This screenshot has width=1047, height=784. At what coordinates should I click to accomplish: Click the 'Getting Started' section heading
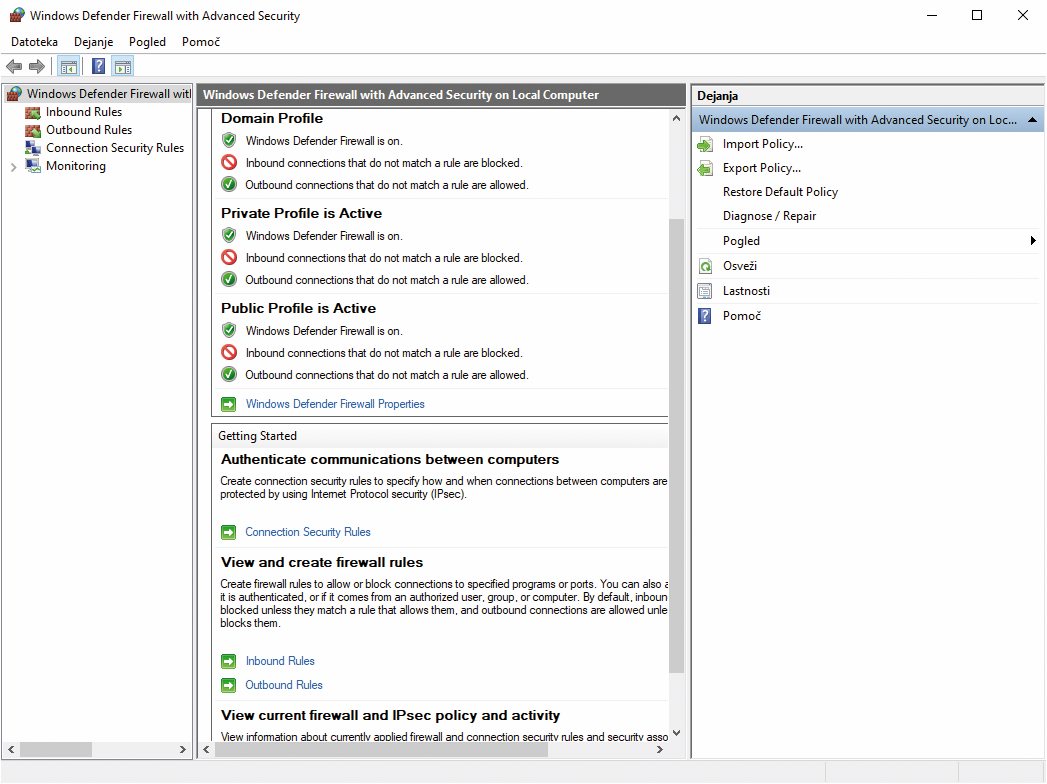(x=257, y=436)
